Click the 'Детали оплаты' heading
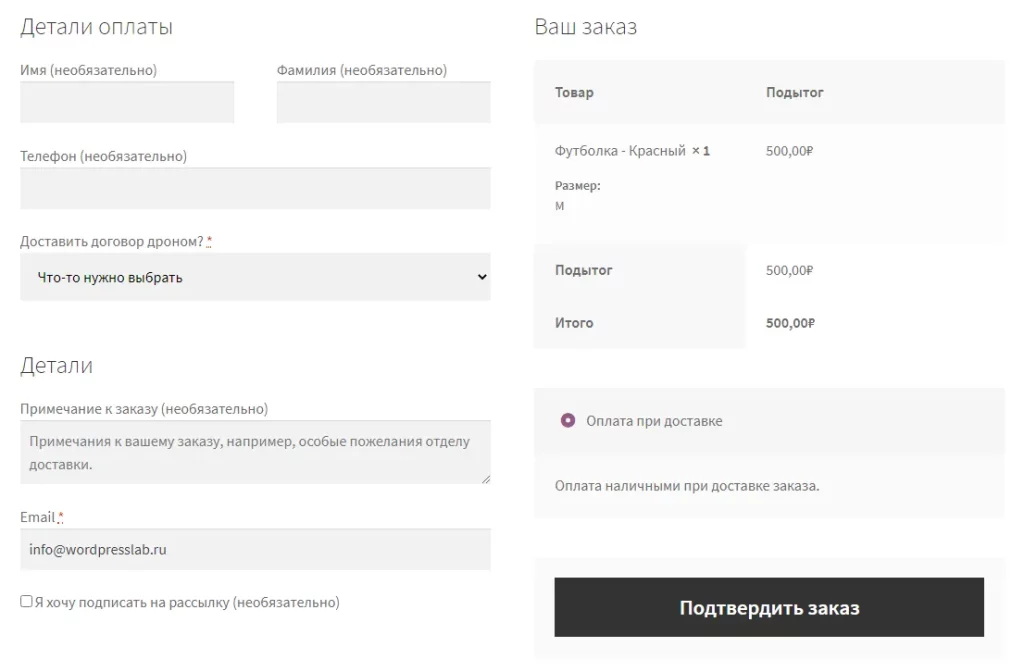The width and height of the screenshot is (1024, 672). (x=96, y=27)
